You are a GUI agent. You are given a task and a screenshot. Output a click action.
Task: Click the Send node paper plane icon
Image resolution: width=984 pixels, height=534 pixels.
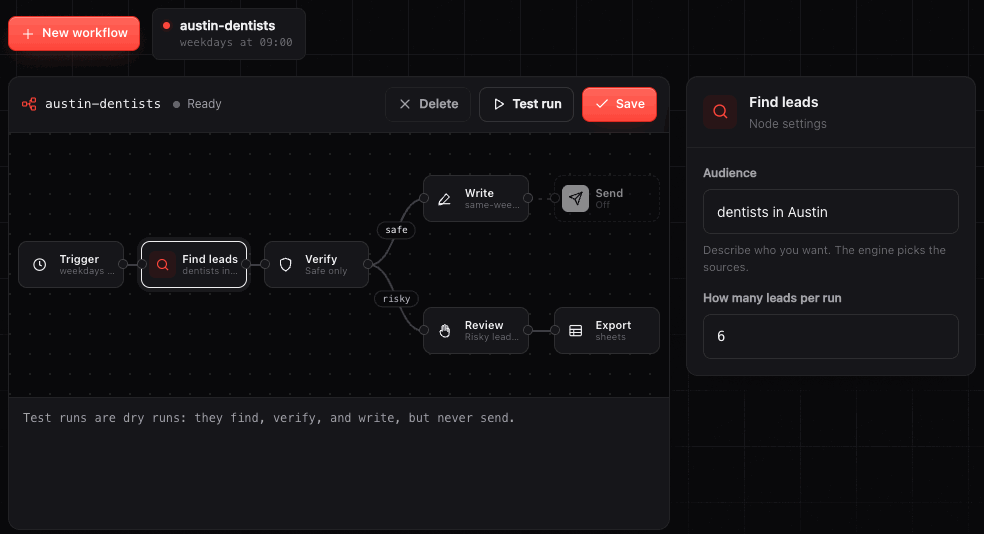pyautogui.click(x=575, y=199)
